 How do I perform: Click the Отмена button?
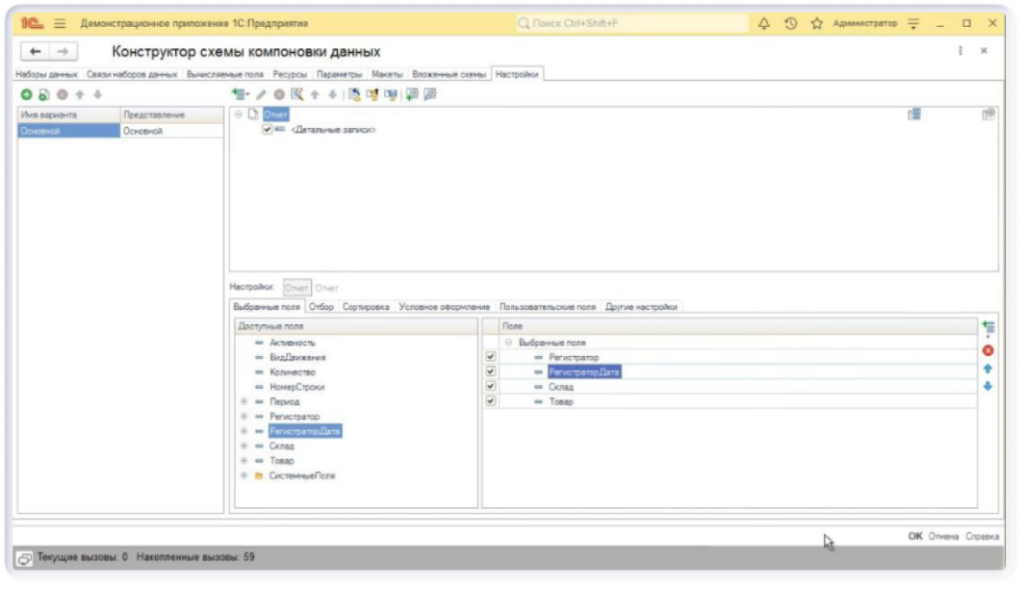(x=944, y=536)
